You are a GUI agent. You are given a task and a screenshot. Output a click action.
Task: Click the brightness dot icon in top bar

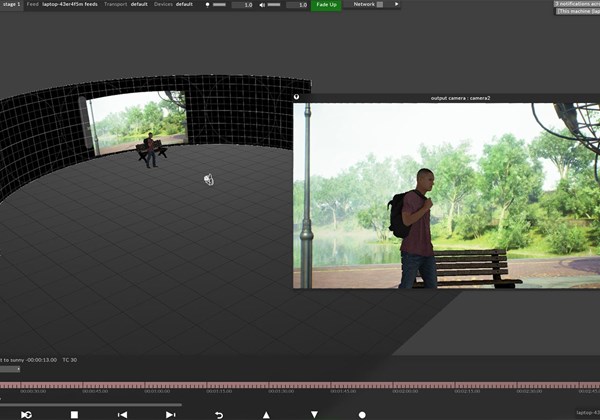[208, 4]
